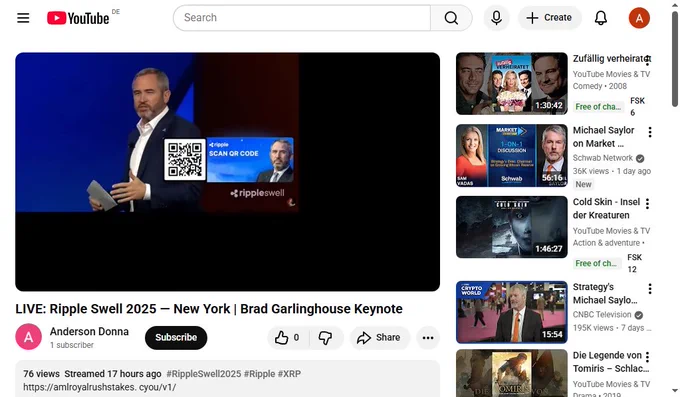The height and width of the screenshot is (397, 680).
Task: Click '36K views · 1 day ago' text
Action: tap(612, 171)
